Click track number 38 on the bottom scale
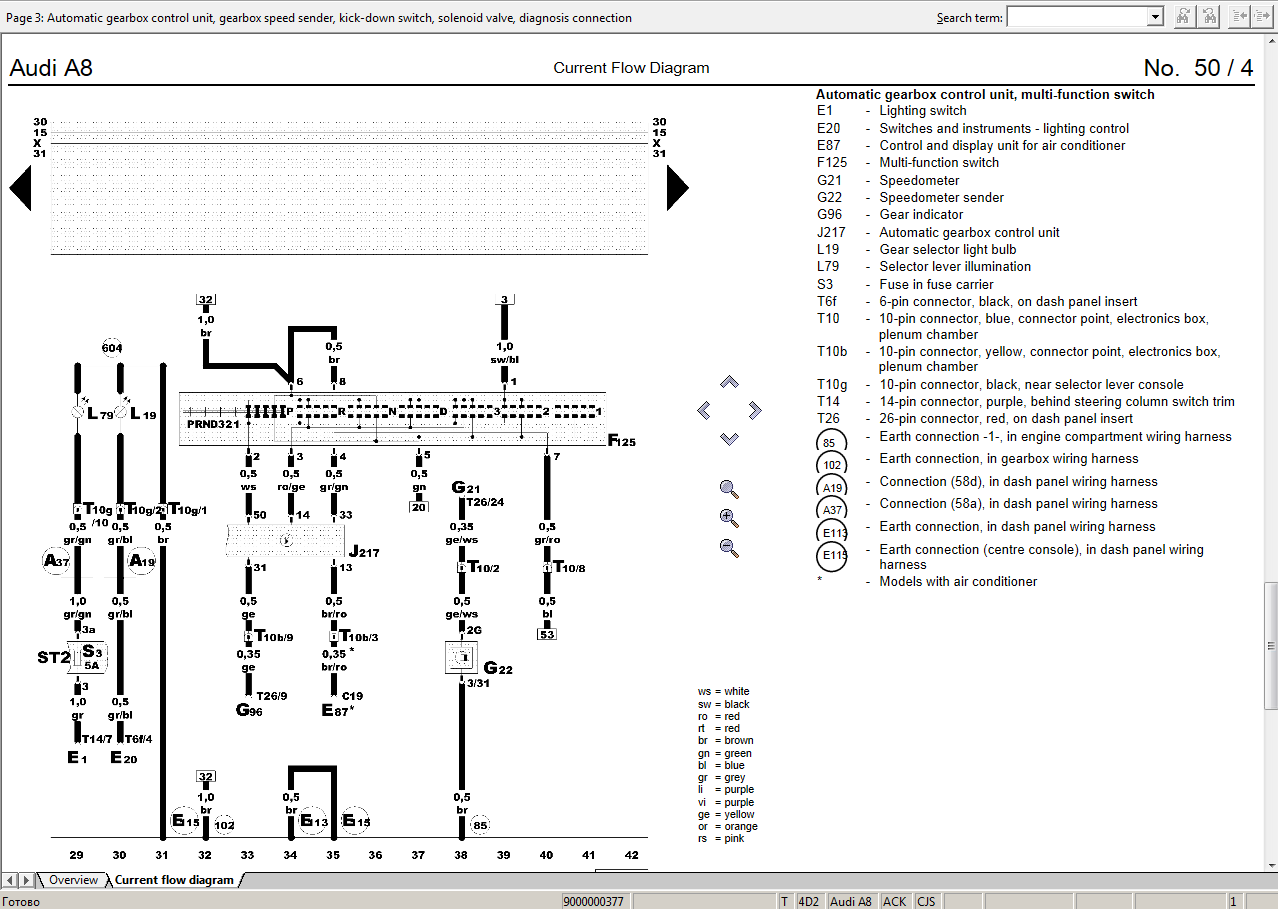The height and width of the screenshot is (909, 1278). [461, 855]
